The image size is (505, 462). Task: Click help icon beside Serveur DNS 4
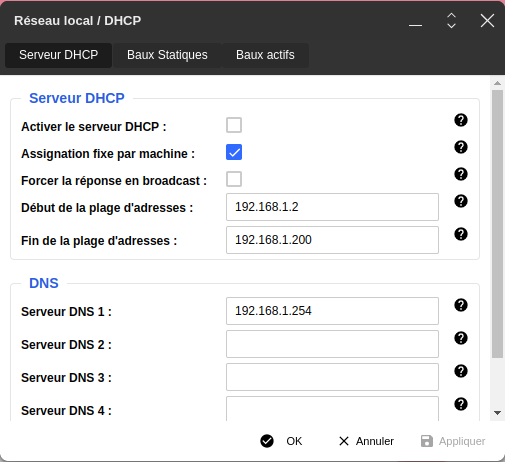point(461,404)
